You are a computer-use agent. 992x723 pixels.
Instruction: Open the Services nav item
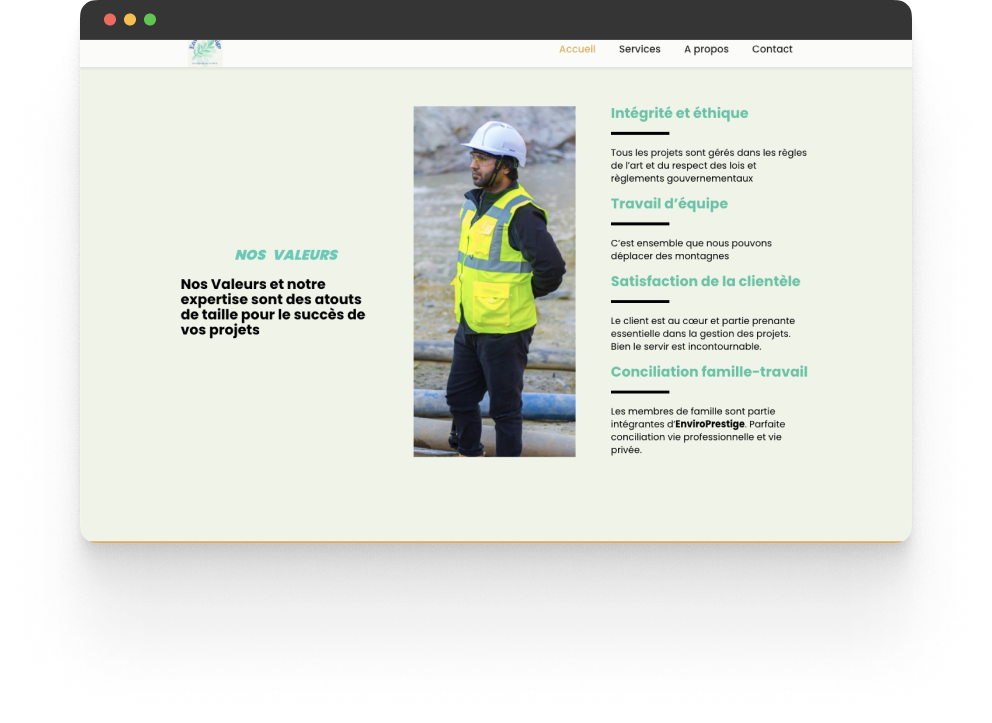[639, 49]
